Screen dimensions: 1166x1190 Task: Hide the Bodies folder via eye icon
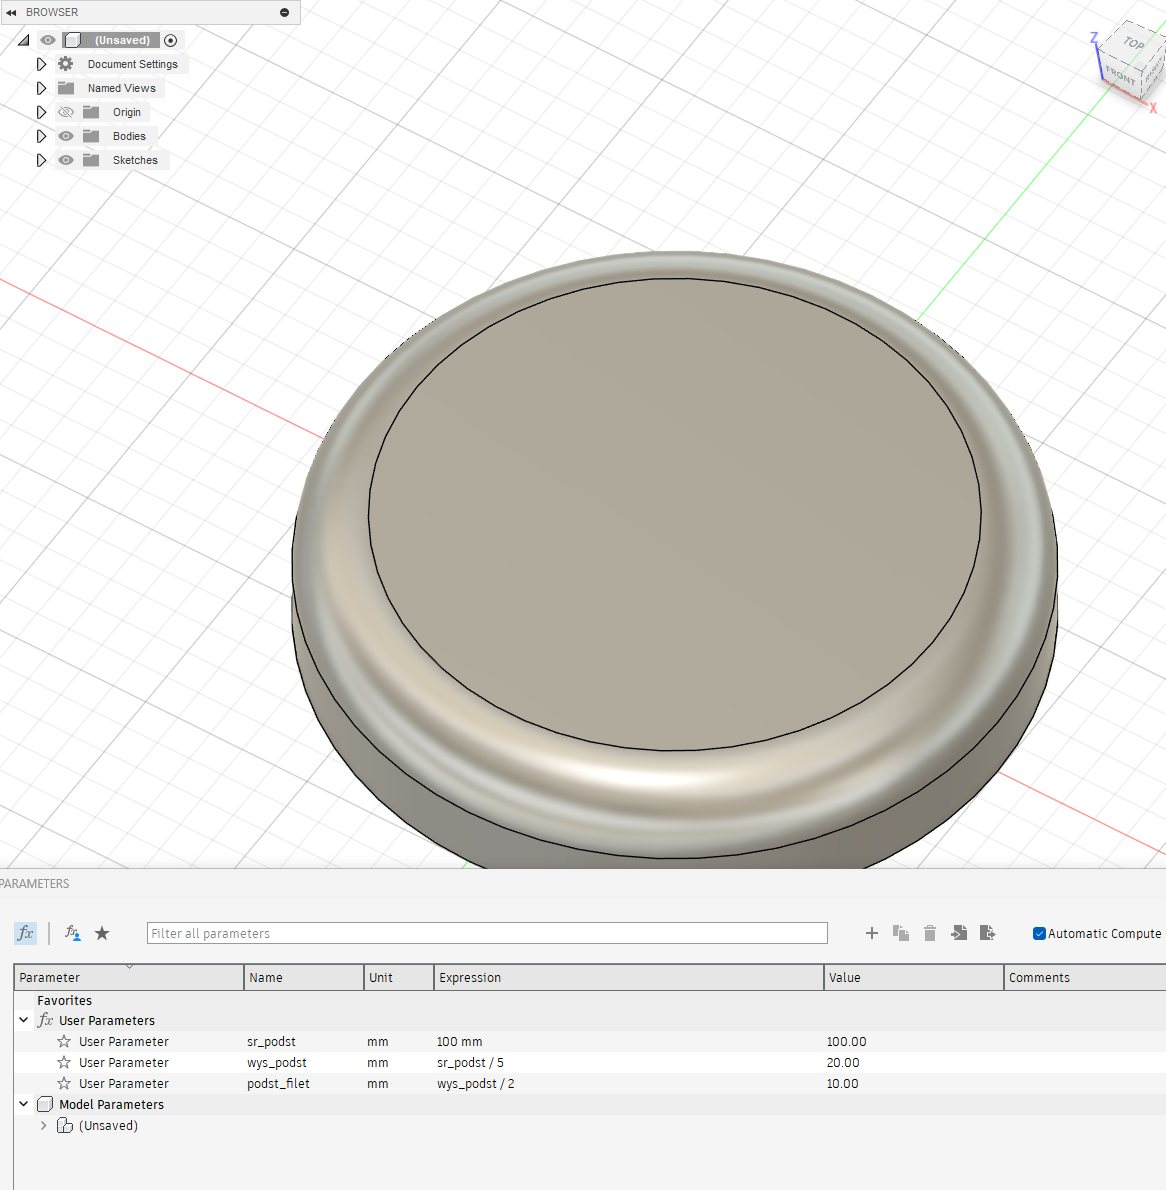[x=66, y=136]
